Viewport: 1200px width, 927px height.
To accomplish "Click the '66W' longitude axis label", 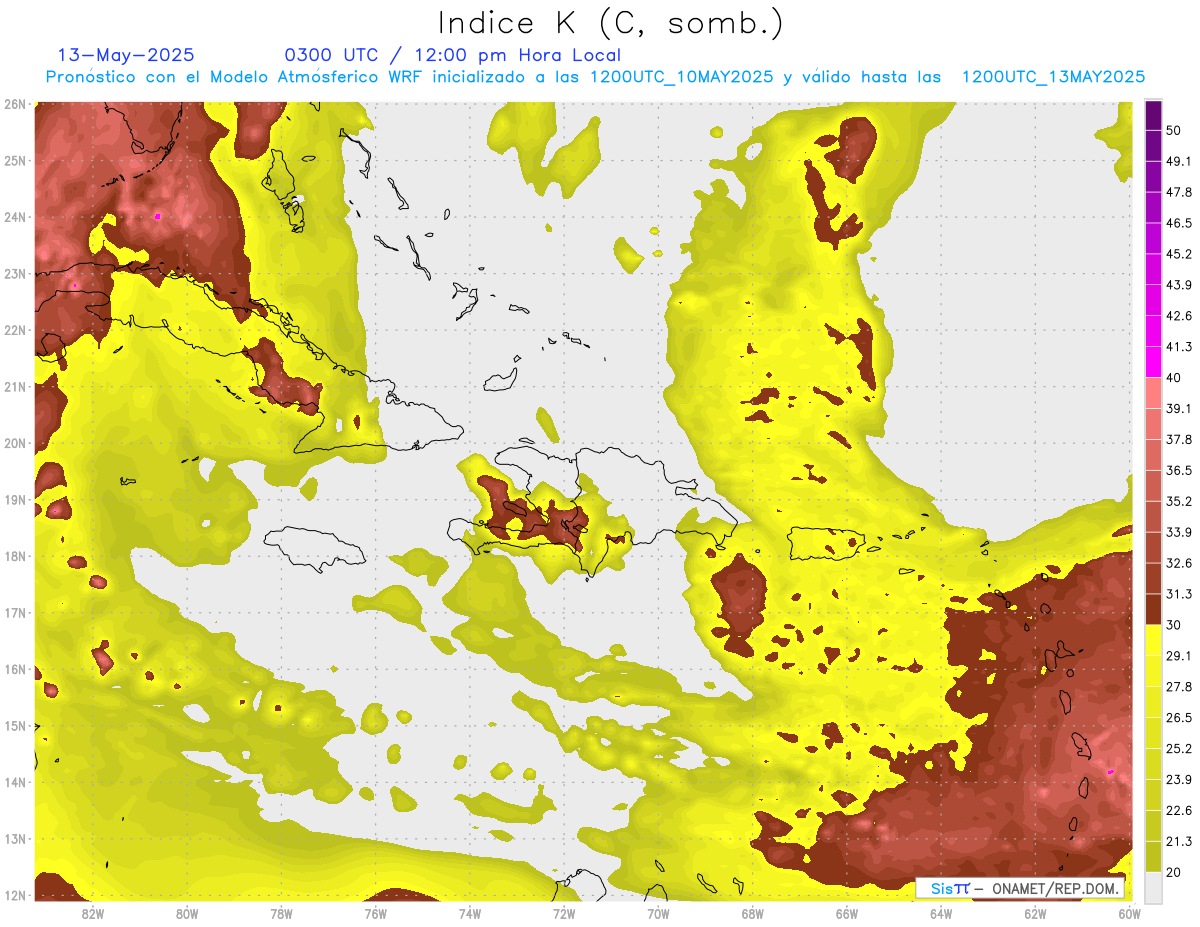I will [846, 914].
